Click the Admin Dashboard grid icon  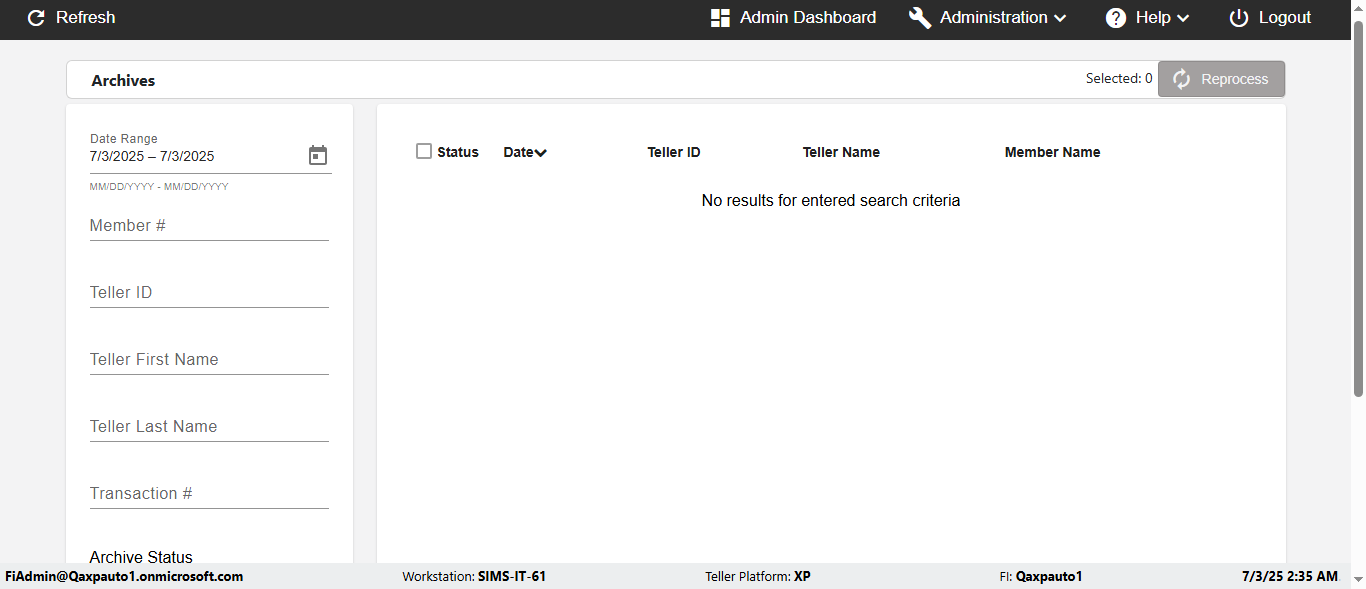720,18
